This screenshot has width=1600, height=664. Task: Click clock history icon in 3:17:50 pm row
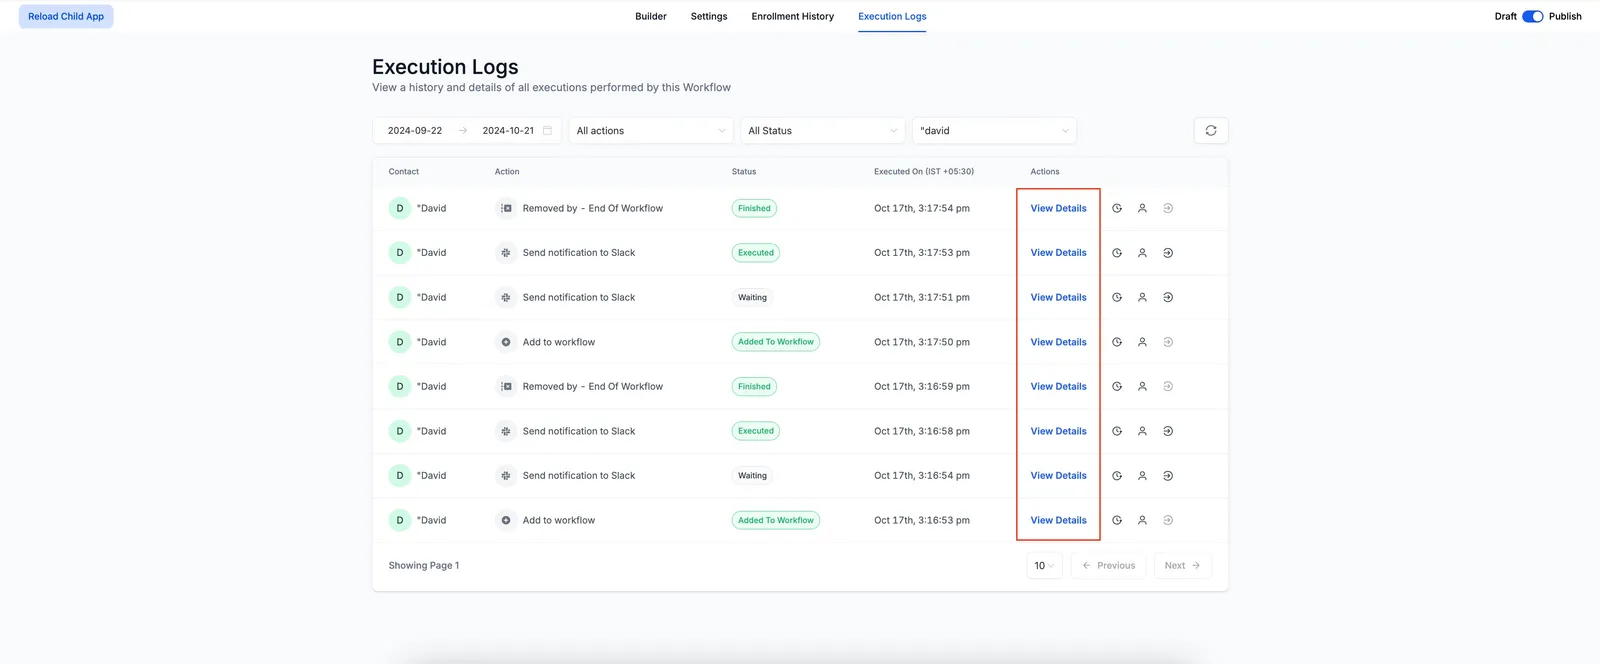(x=1117, y=342)
